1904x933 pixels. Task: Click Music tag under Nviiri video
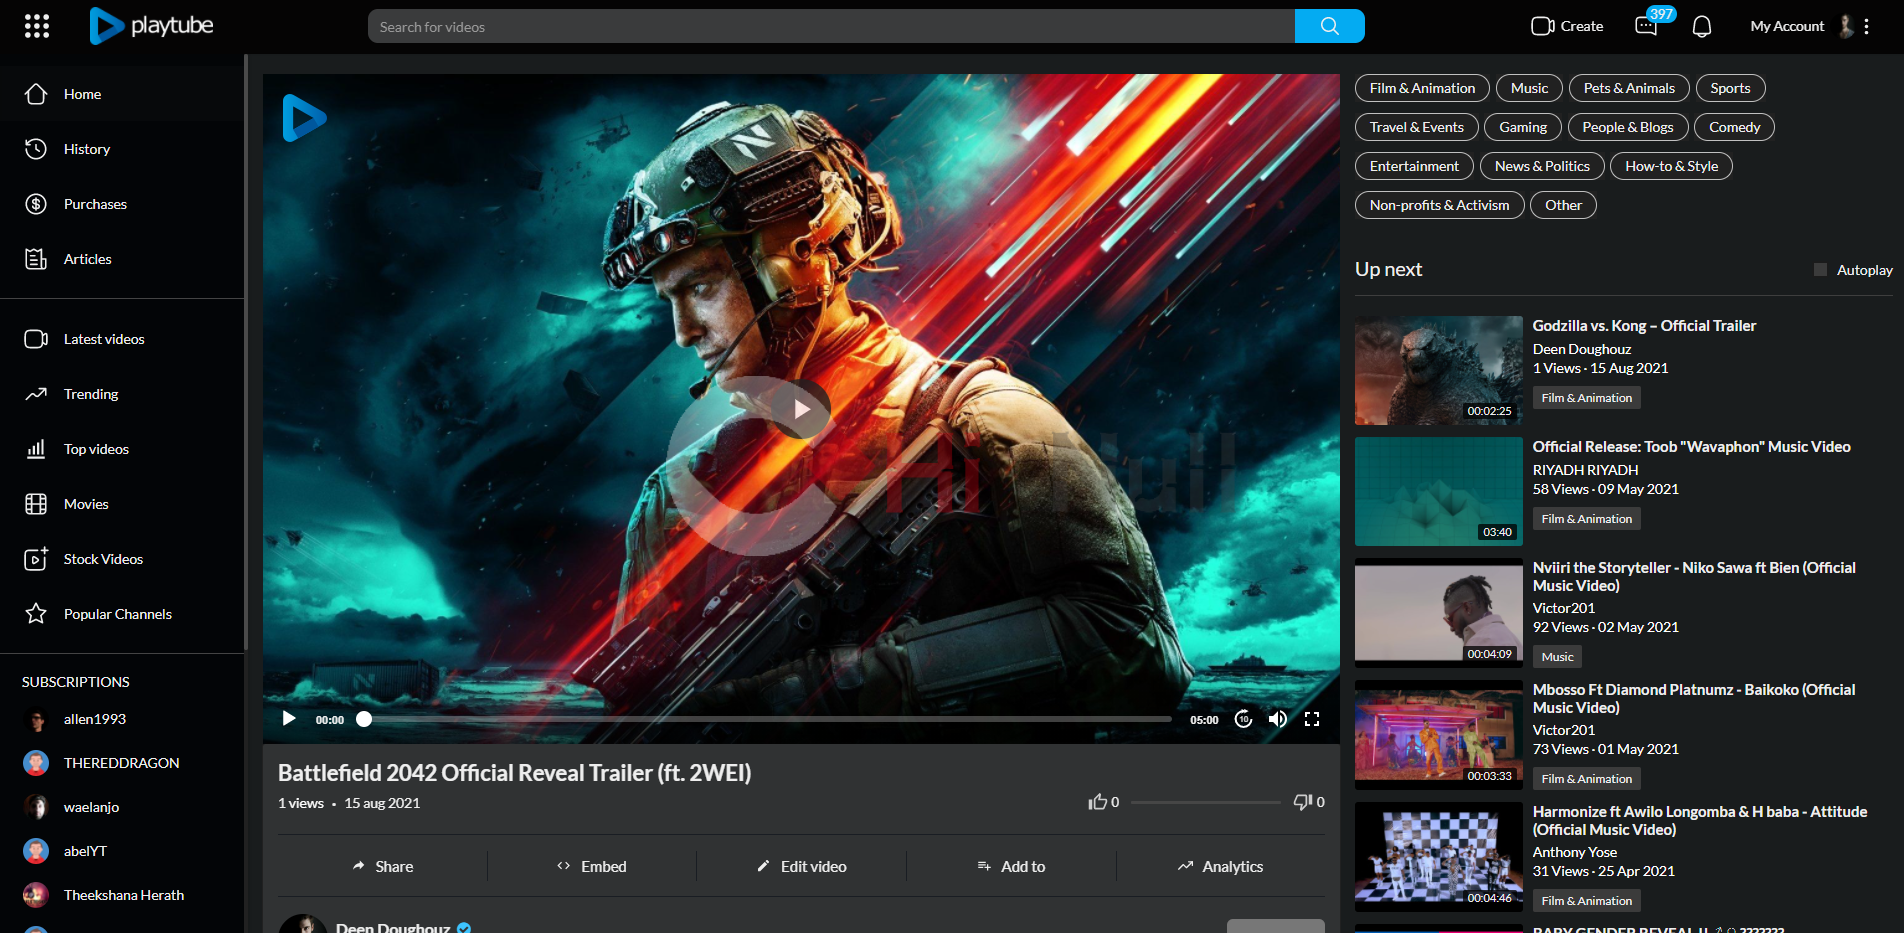tap(1557, 657)
